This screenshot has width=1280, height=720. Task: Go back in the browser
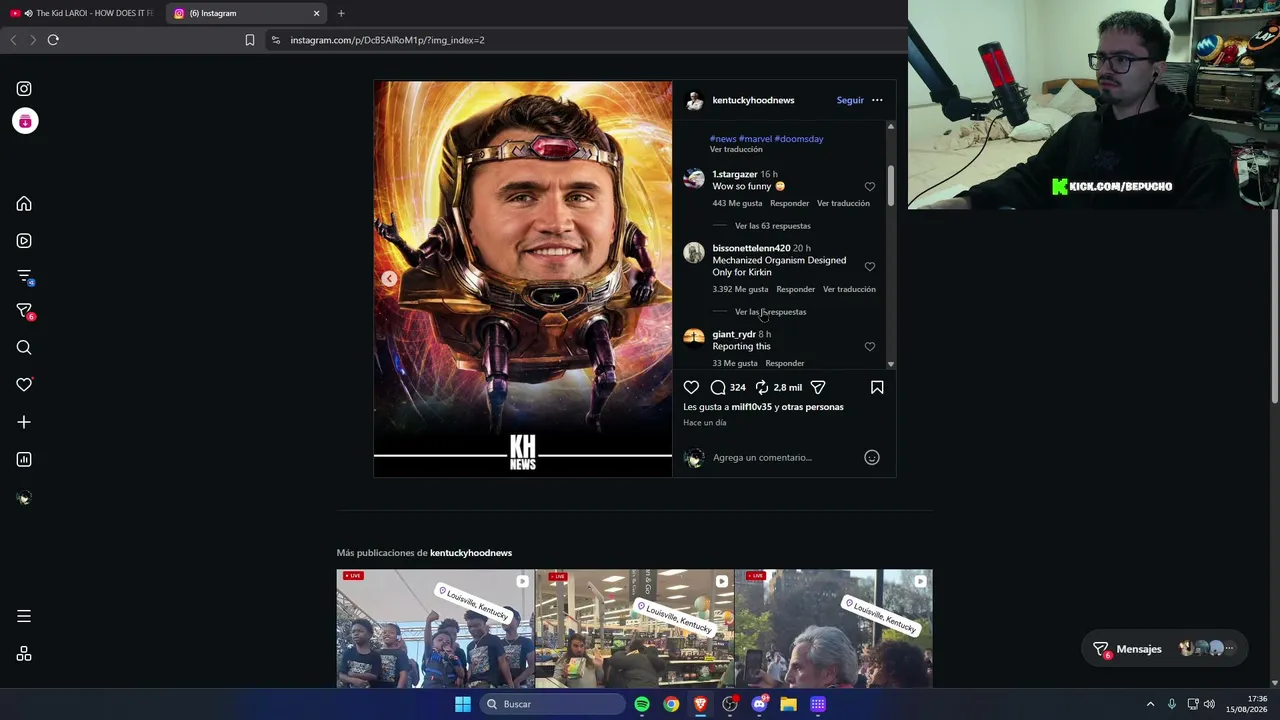pos(13,40)
